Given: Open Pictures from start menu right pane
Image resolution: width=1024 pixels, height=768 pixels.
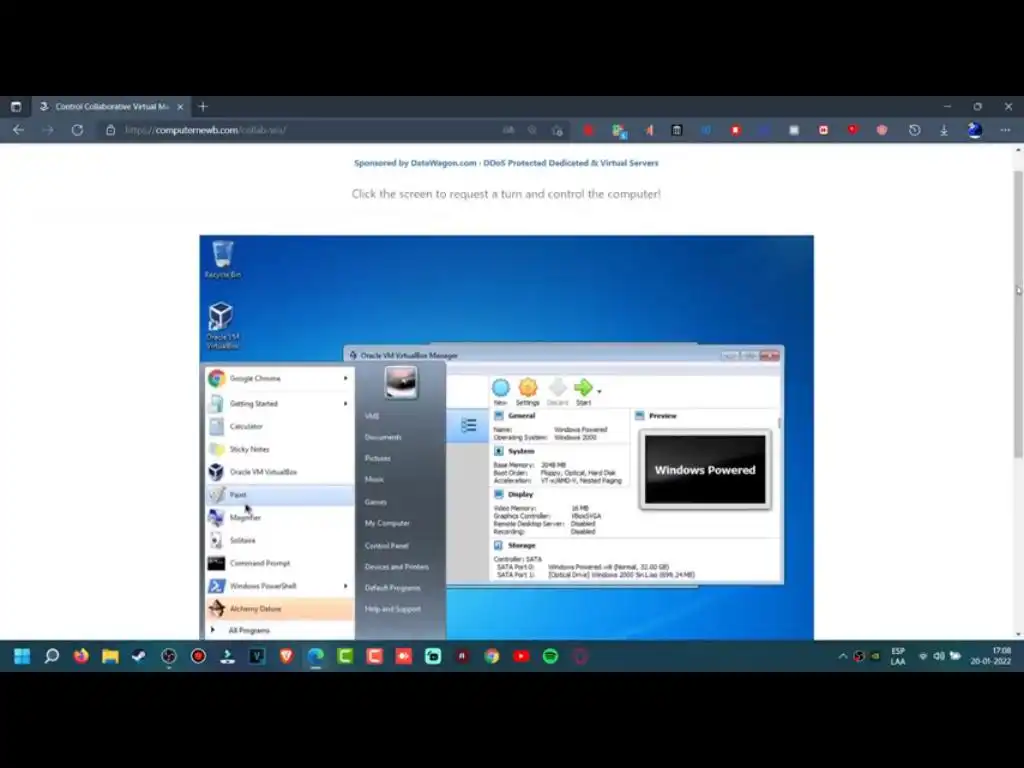Looking at the screenshot, I should (377, 458).
